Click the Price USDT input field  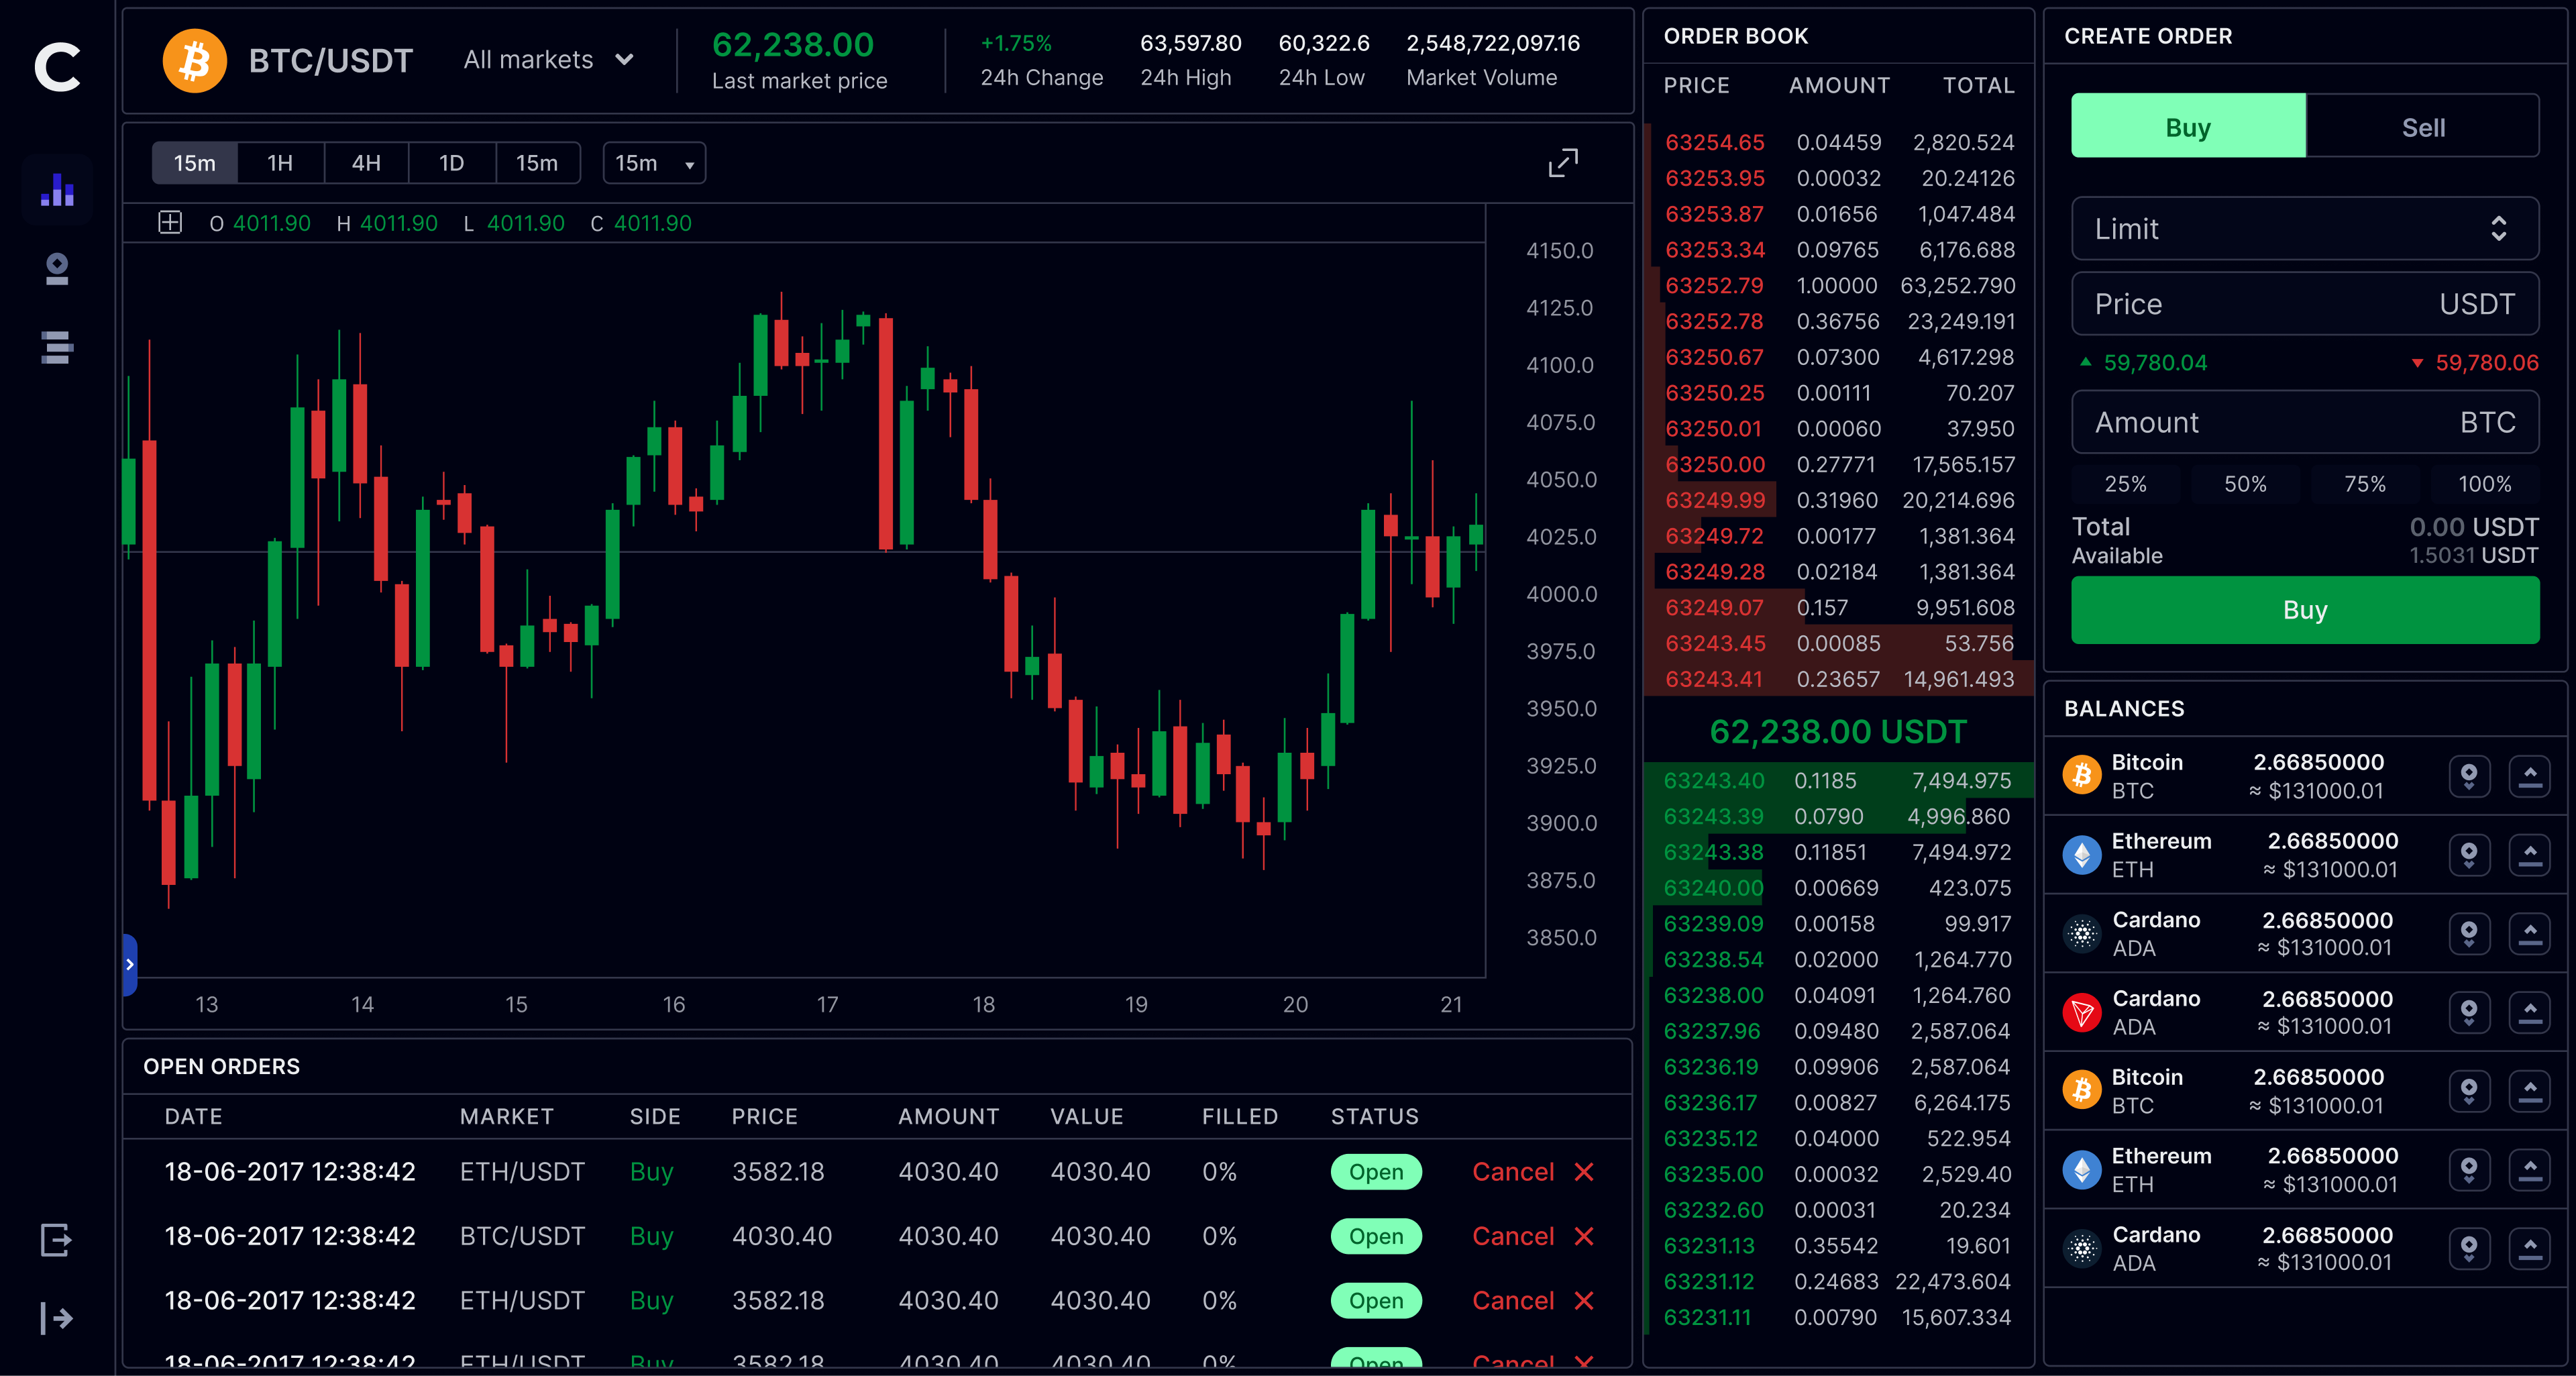click(2304, 304)
